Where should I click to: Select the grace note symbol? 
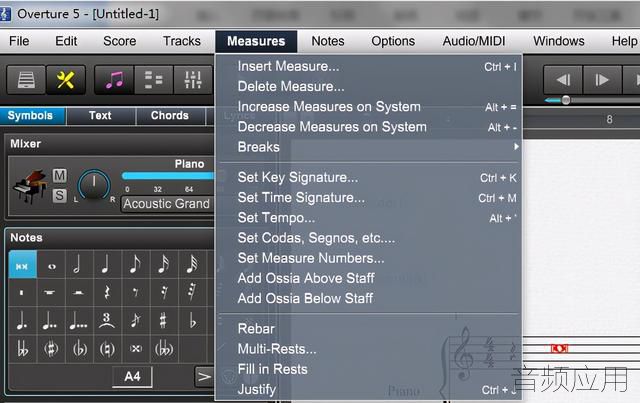[136, 321]
